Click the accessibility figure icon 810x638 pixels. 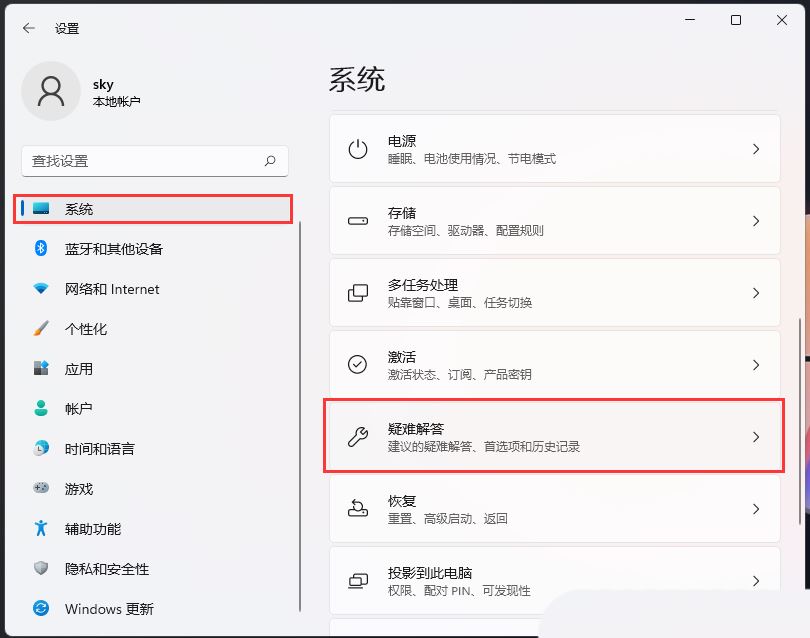pyautogui.click(x=41, y=528)
